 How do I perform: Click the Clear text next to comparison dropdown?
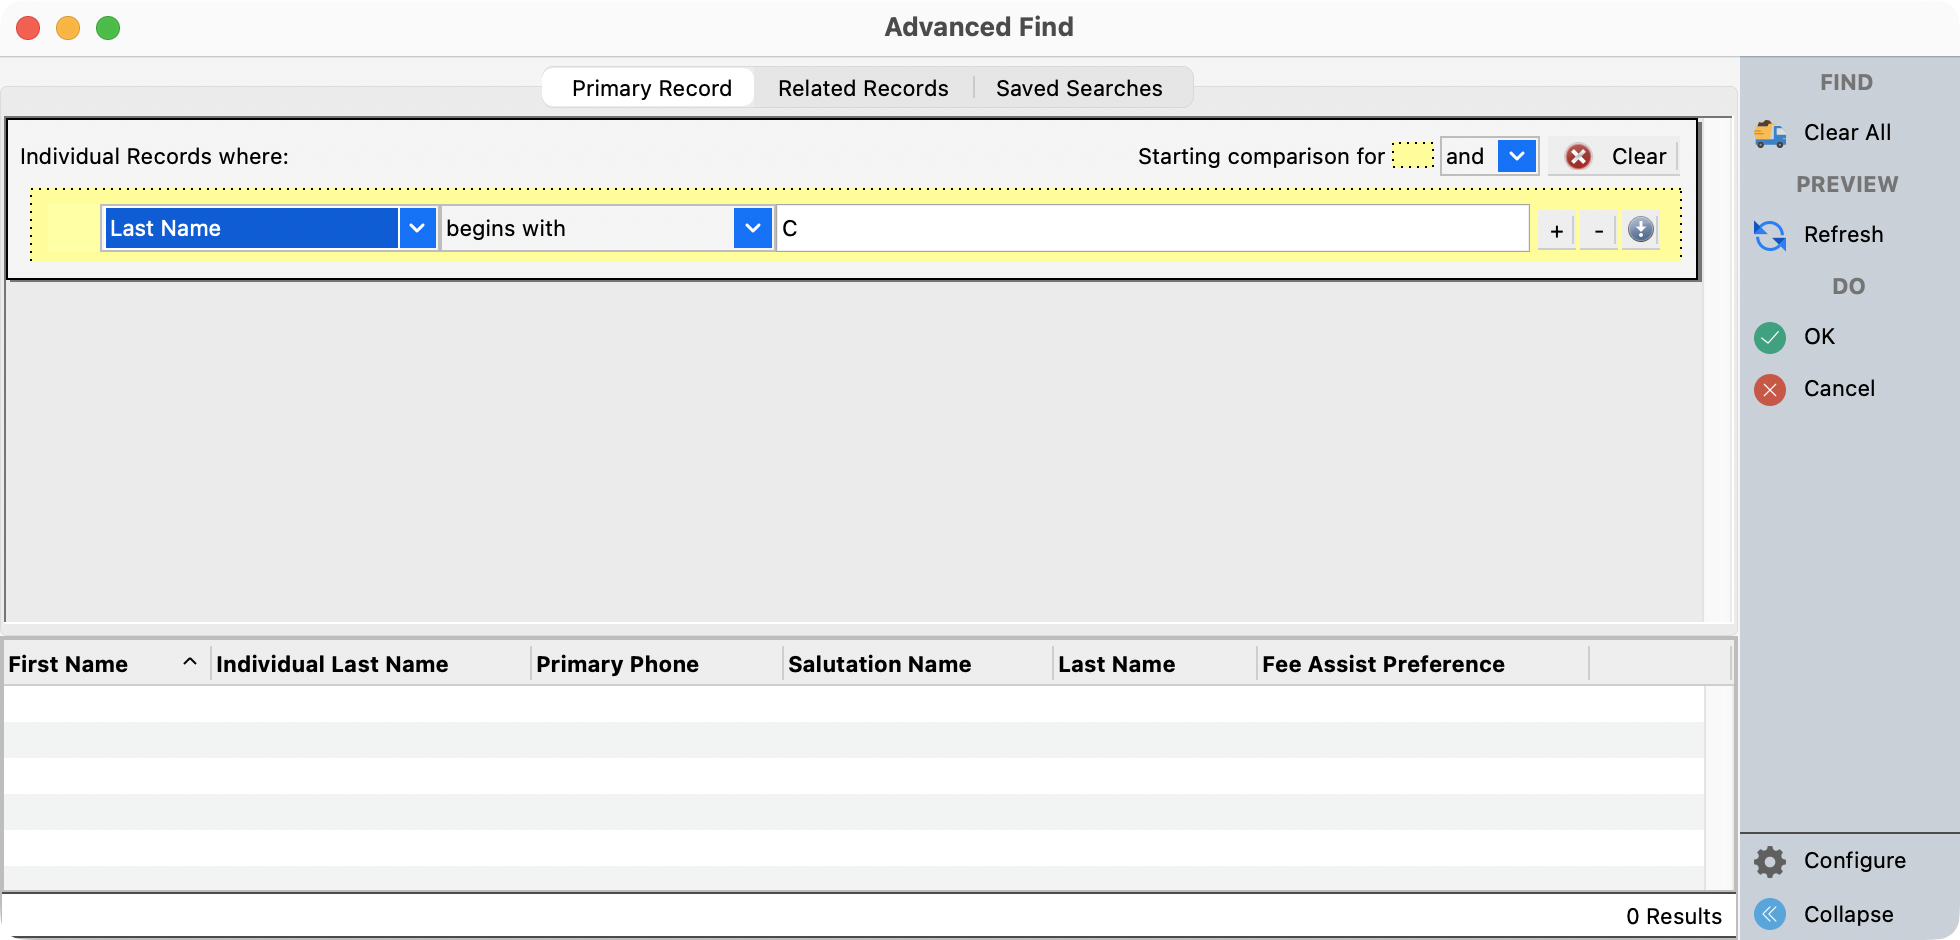[x=1639, y=157]
